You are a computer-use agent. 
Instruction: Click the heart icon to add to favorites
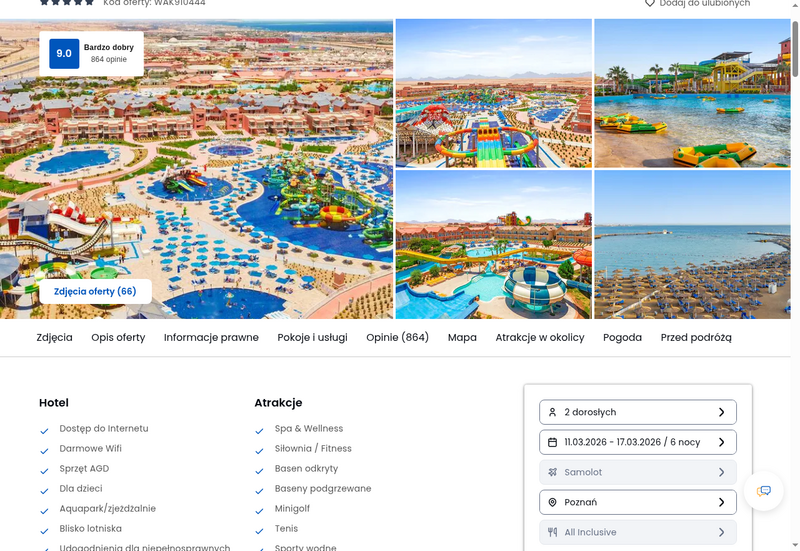point(649,3)
